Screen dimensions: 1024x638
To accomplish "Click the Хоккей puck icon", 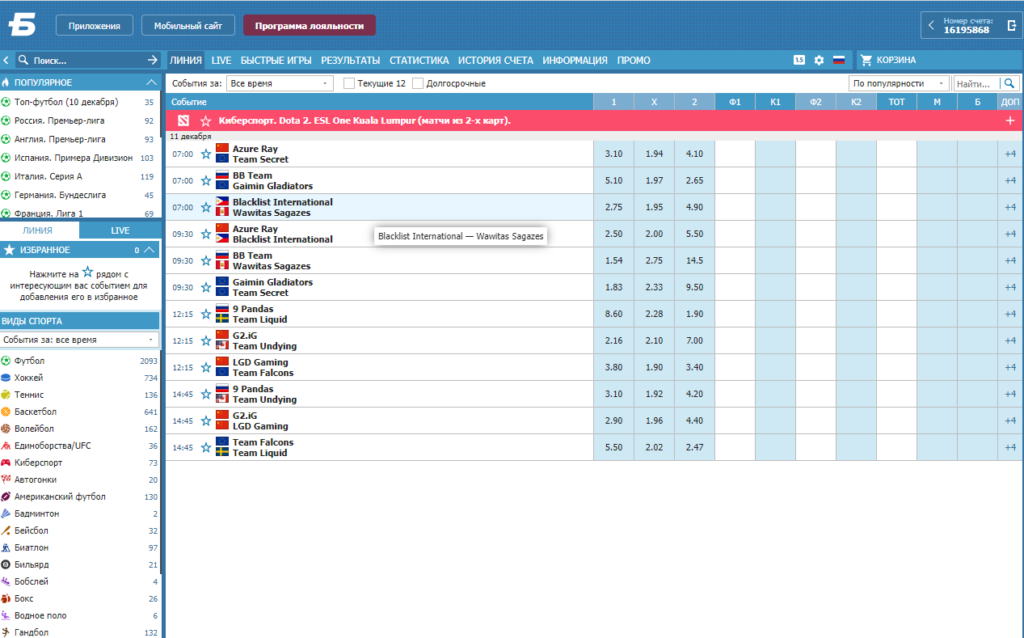I will [6, 377].
